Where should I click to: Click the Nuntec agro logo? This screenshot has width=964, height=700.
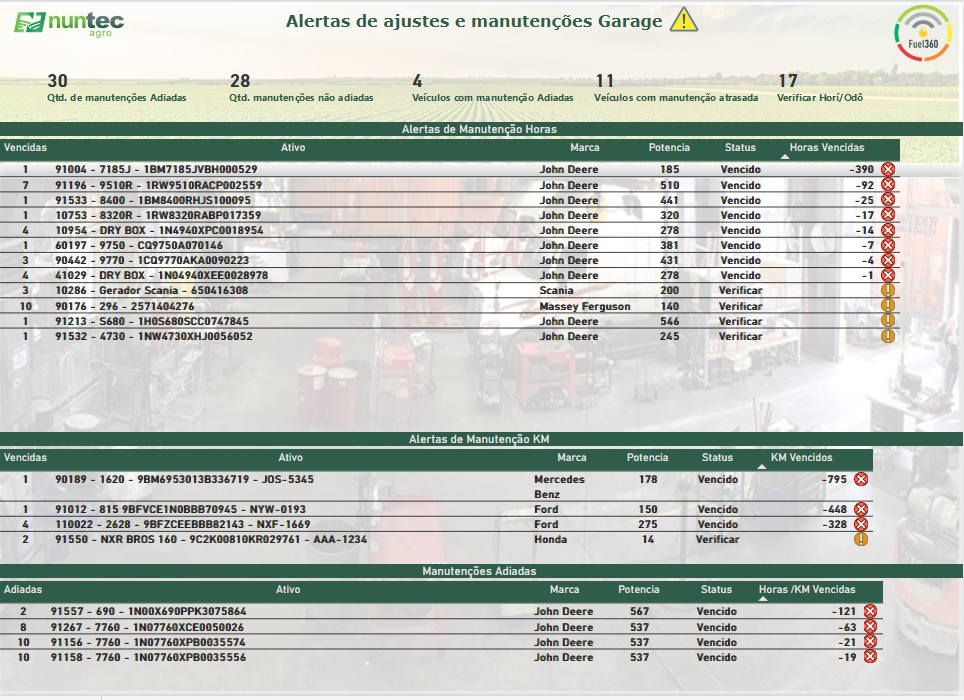pyautogui.click(x=69, y=24)
